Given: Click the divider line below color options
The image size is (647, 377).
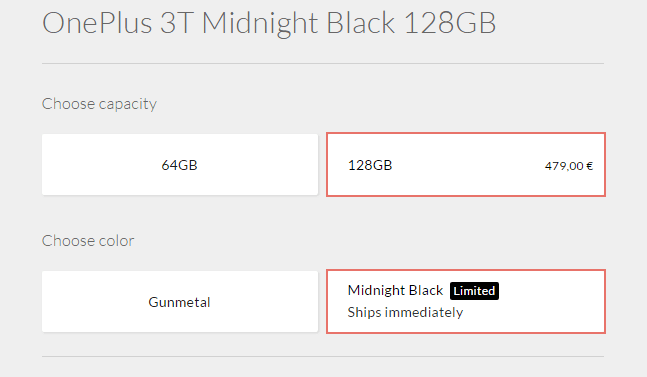Looking at the screenshot, I should tap(323, 356).
